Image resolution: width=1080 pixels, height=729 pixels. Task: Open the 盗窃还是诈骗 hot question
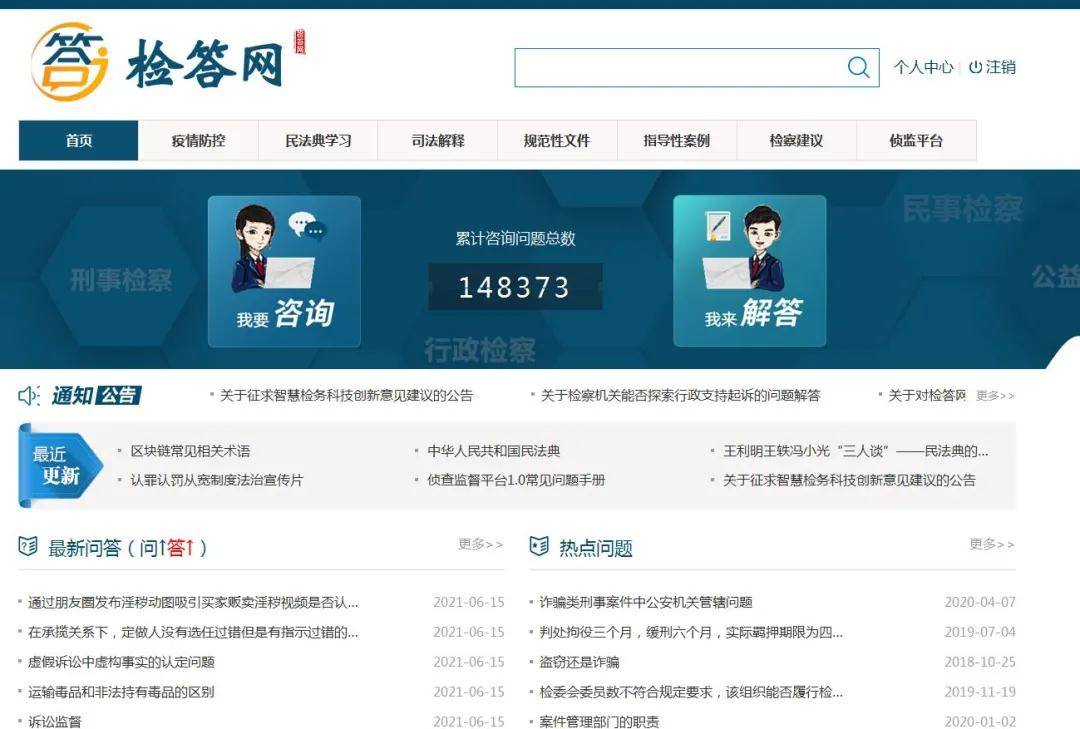579,662
